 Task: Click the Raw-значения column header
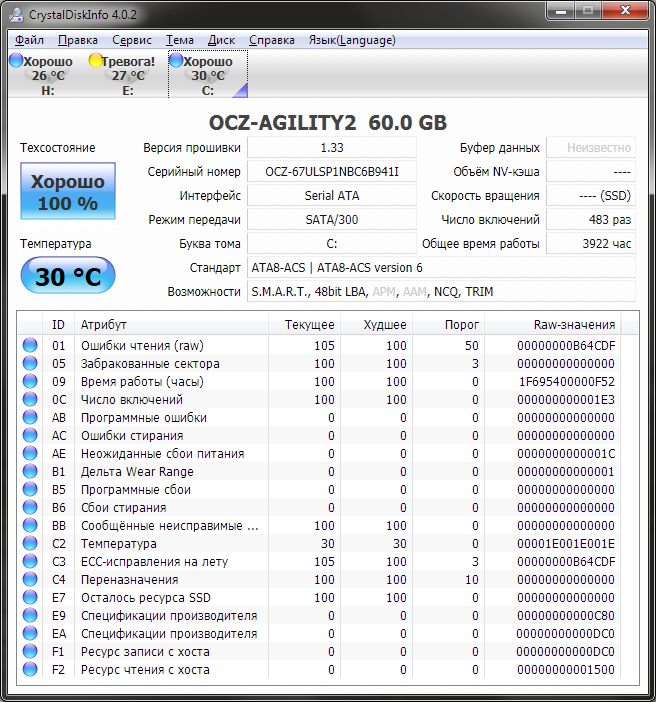[566, 325]
